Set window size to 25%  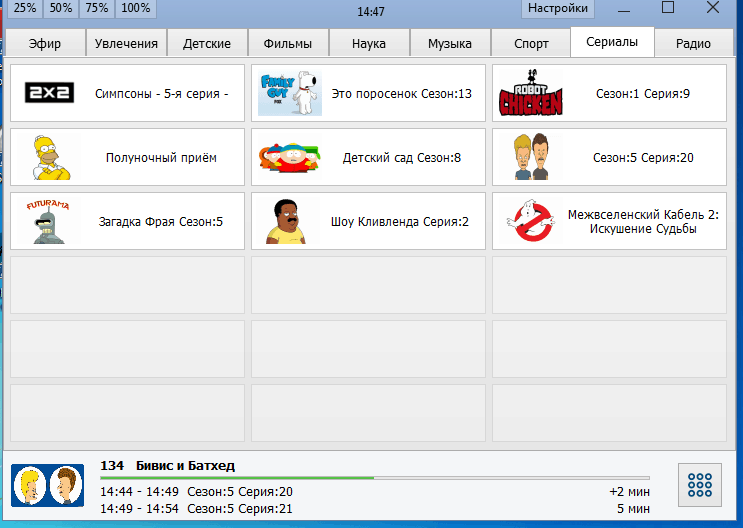click(x=25, y=8)
